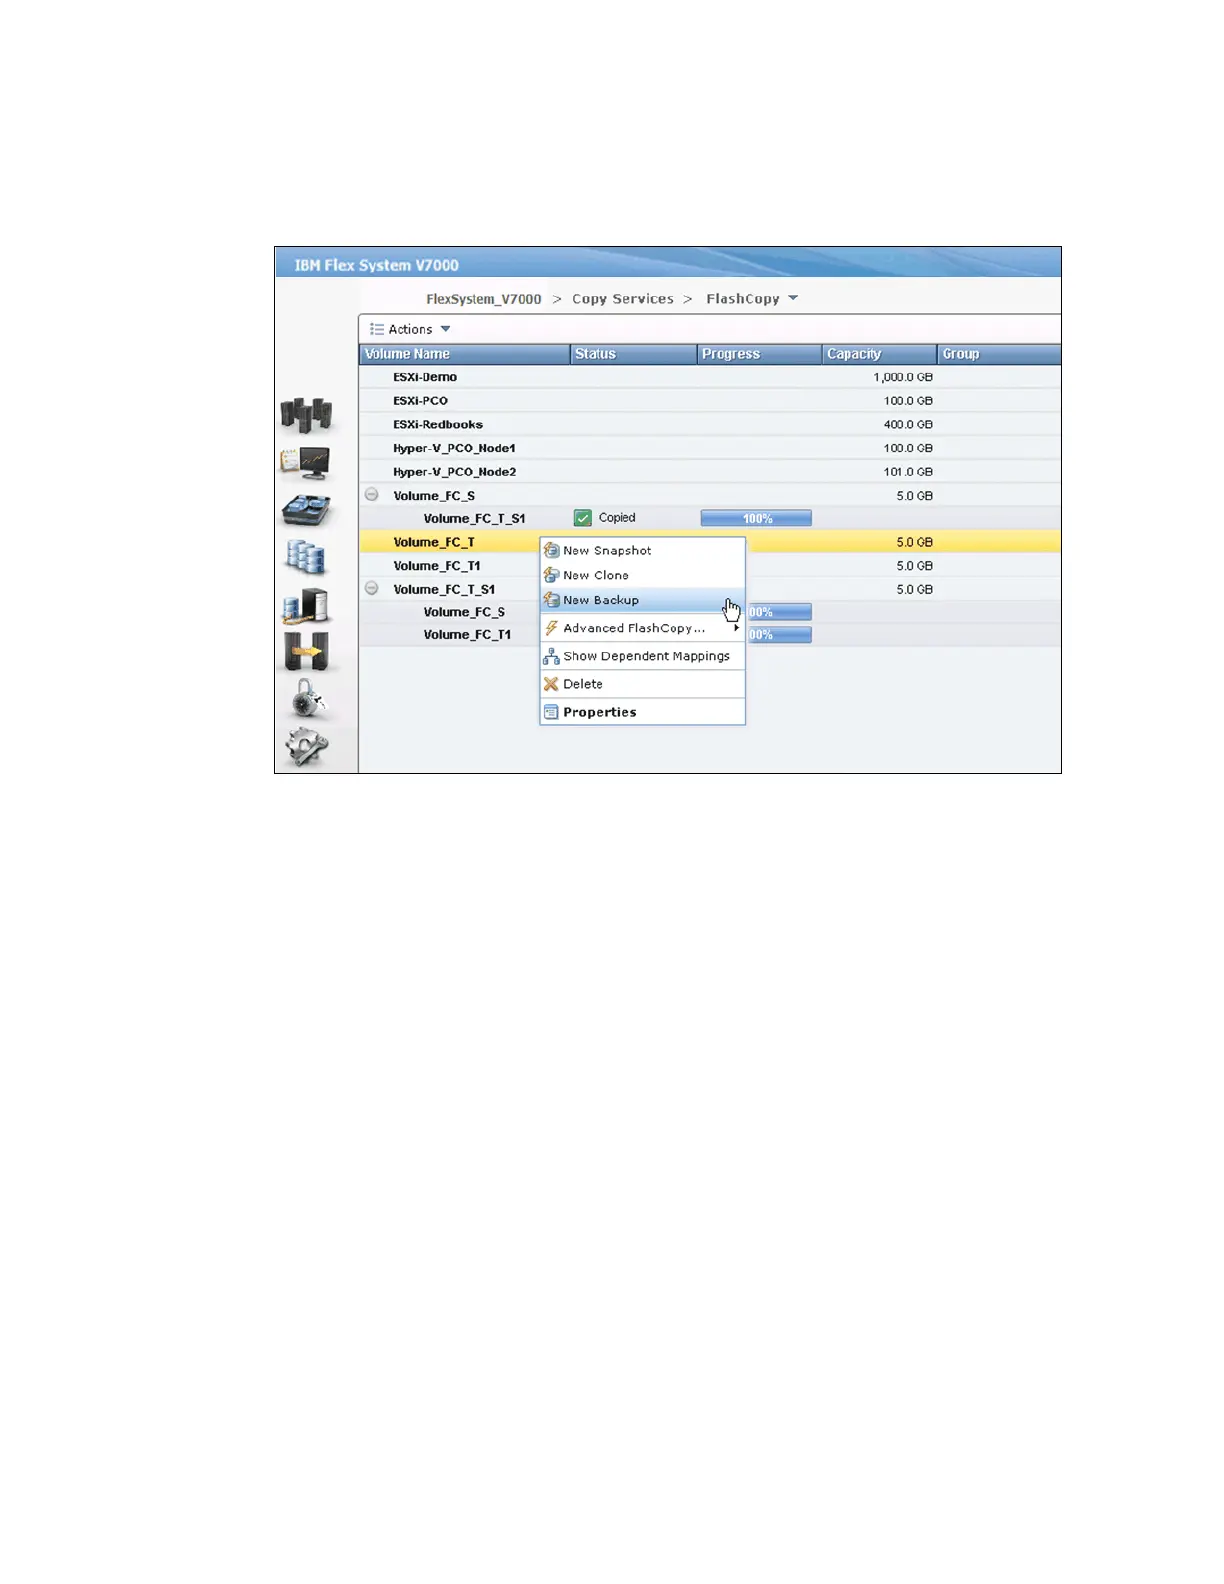Click the FlexSystem_V7000 breadcrumb link

[484, 299]
